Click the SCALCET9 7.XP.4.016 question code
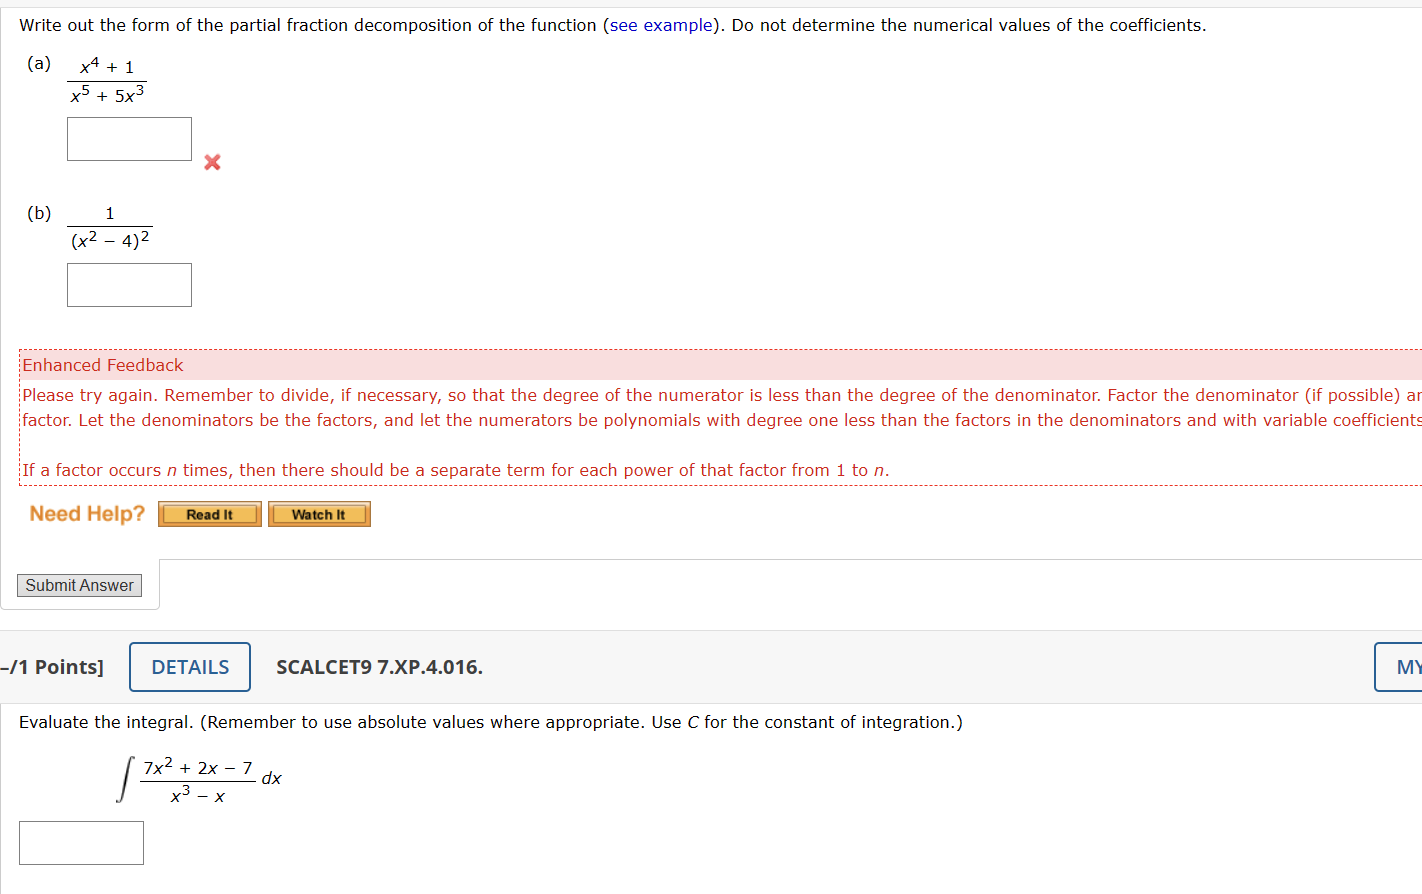 379,667
